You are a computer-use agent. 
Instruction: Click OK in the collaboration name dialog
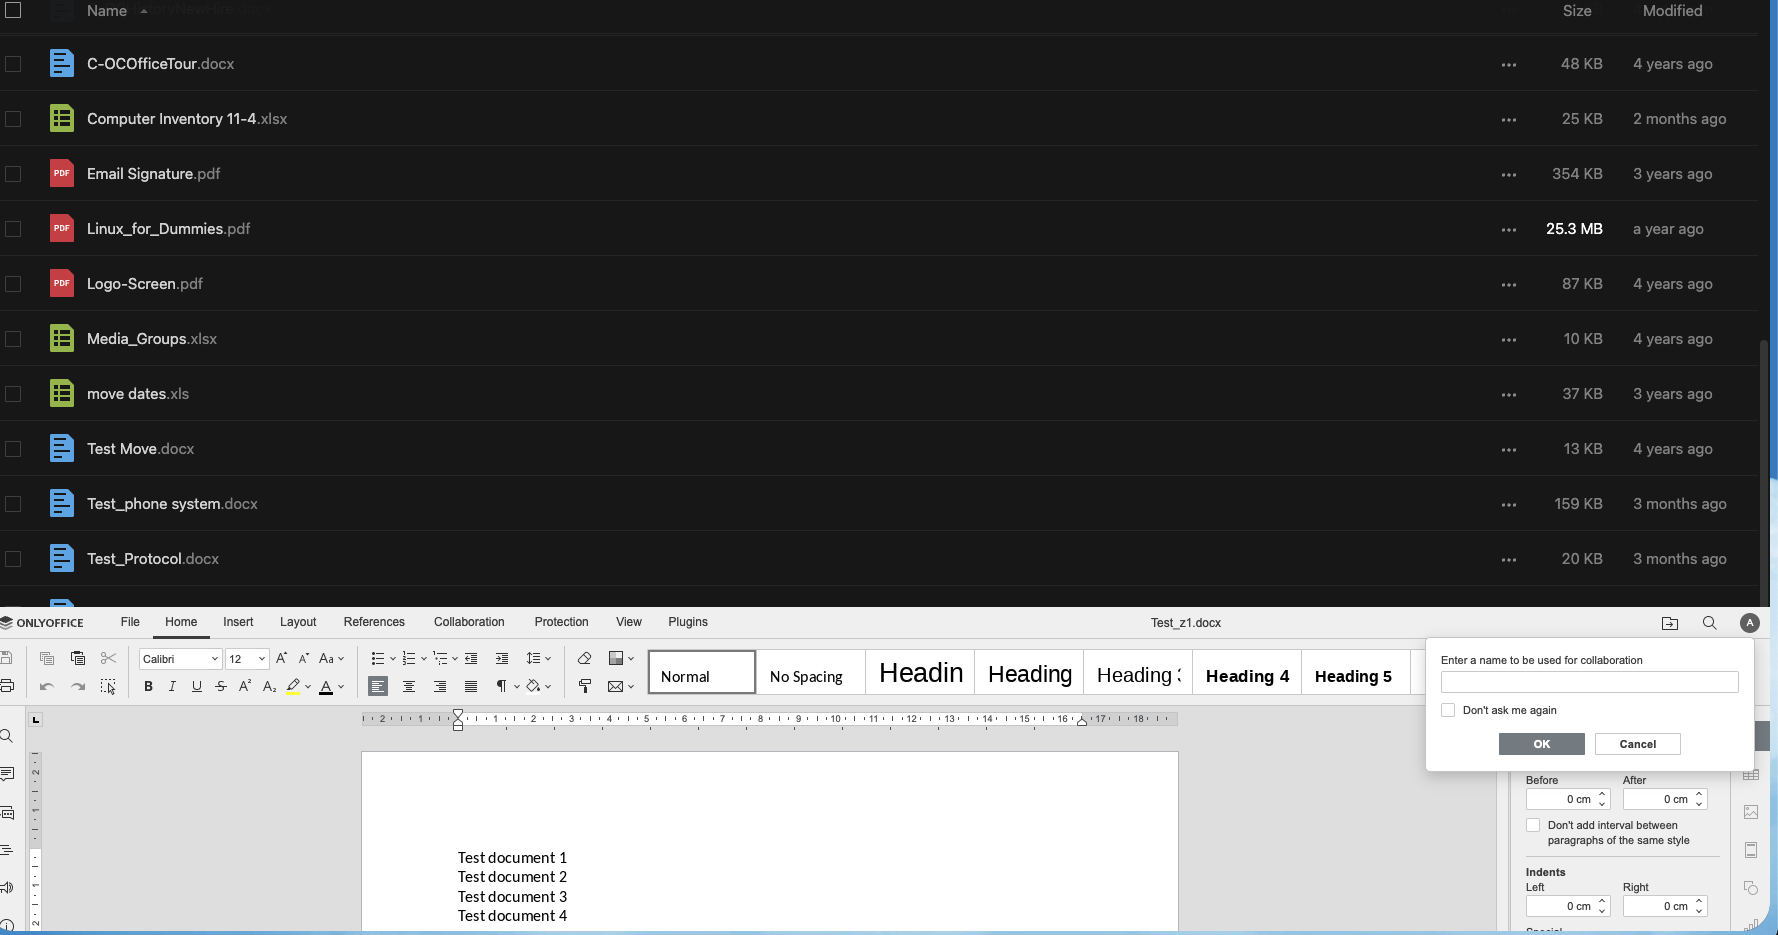pyautogui.click(x=1541, y=744)
